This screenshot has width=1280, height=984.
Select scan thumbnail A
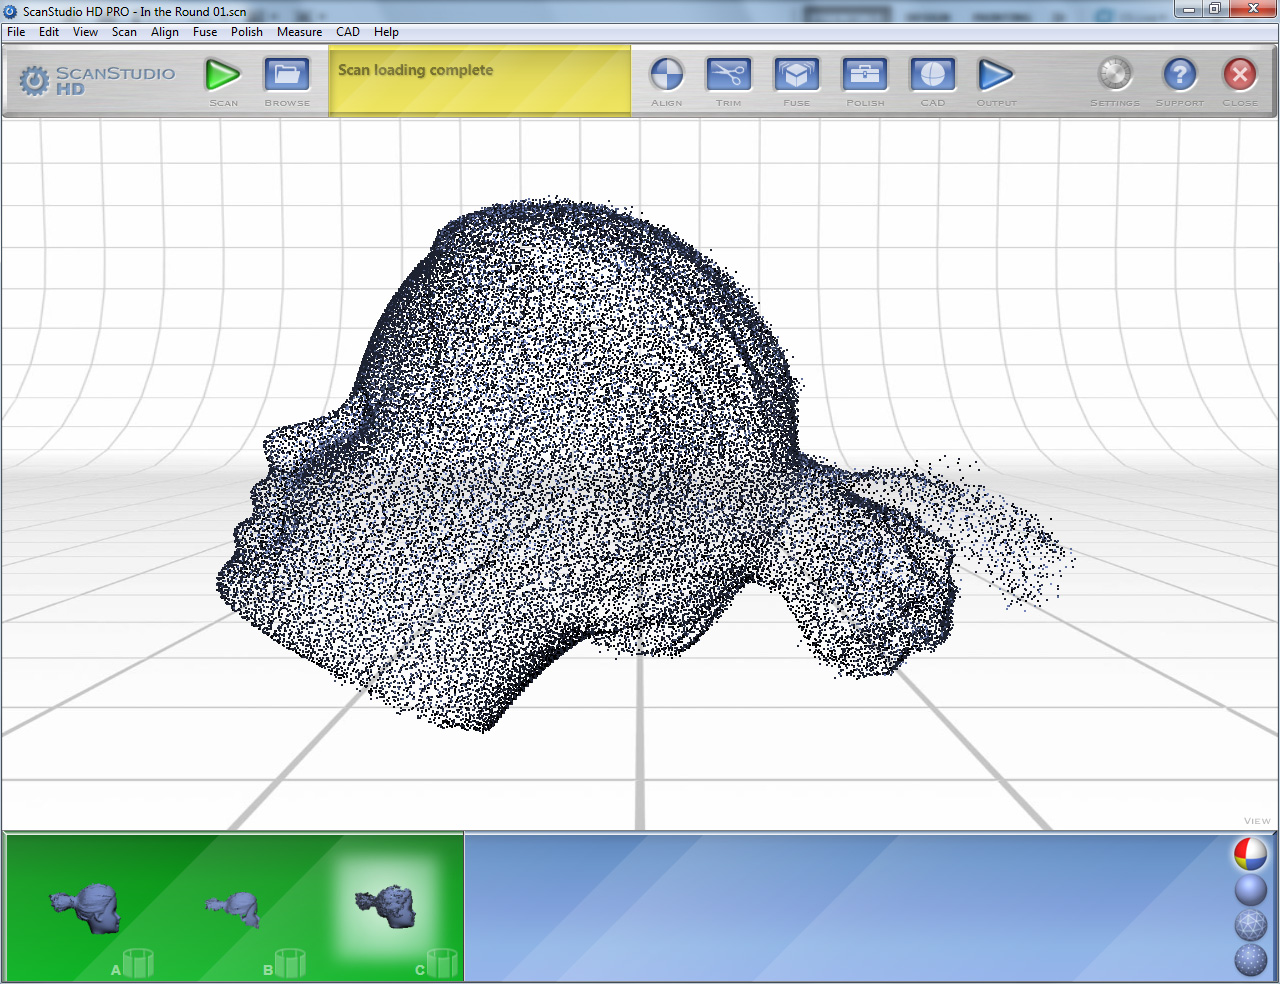[x=86, y=908]
